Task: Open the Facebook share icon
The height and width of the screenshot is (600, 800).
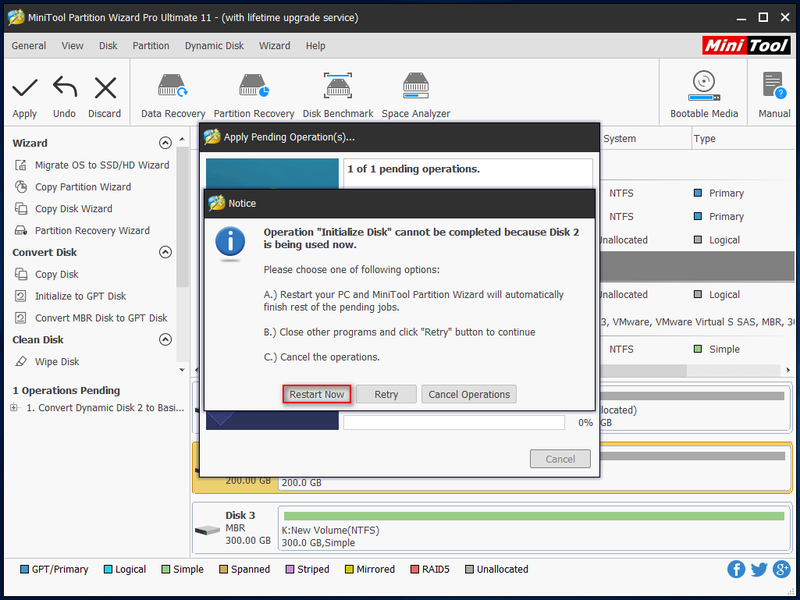Action: click(736, 569)
